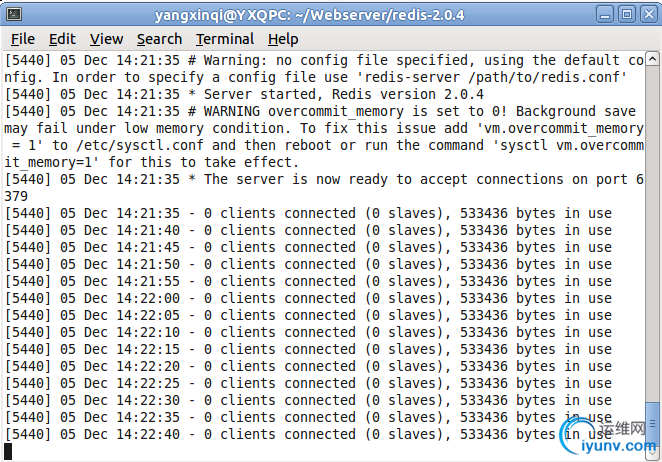Screen dimensions: 662x462
Task: Click the overcommit_memory WARNING text line
Action: pos(320,111)
